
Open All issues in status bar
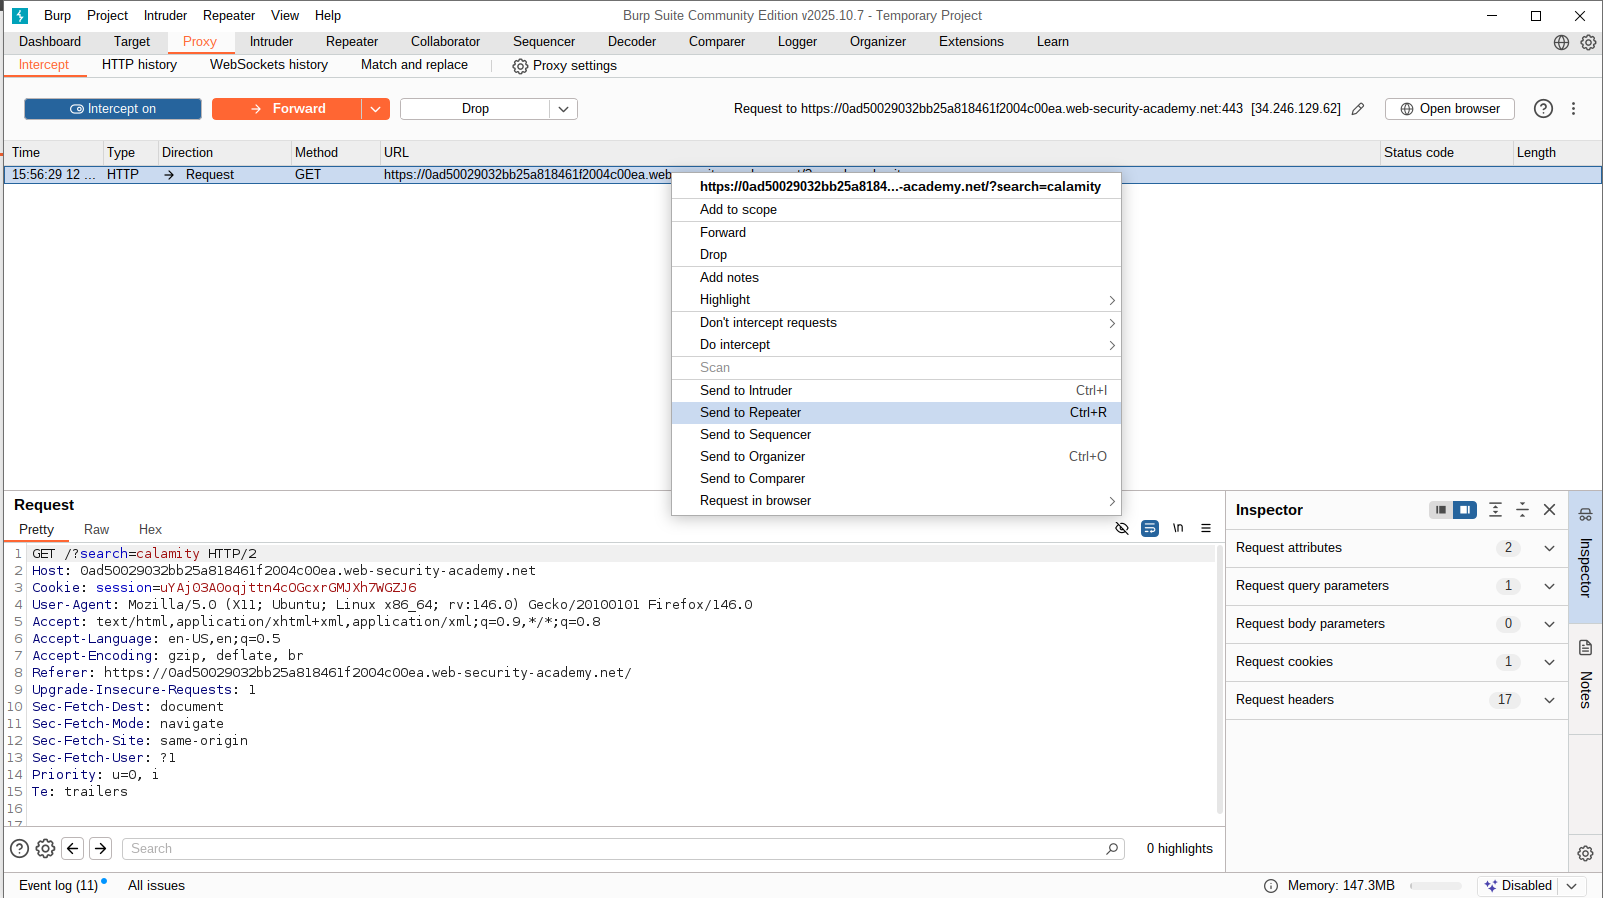click(x=156, y=886)
